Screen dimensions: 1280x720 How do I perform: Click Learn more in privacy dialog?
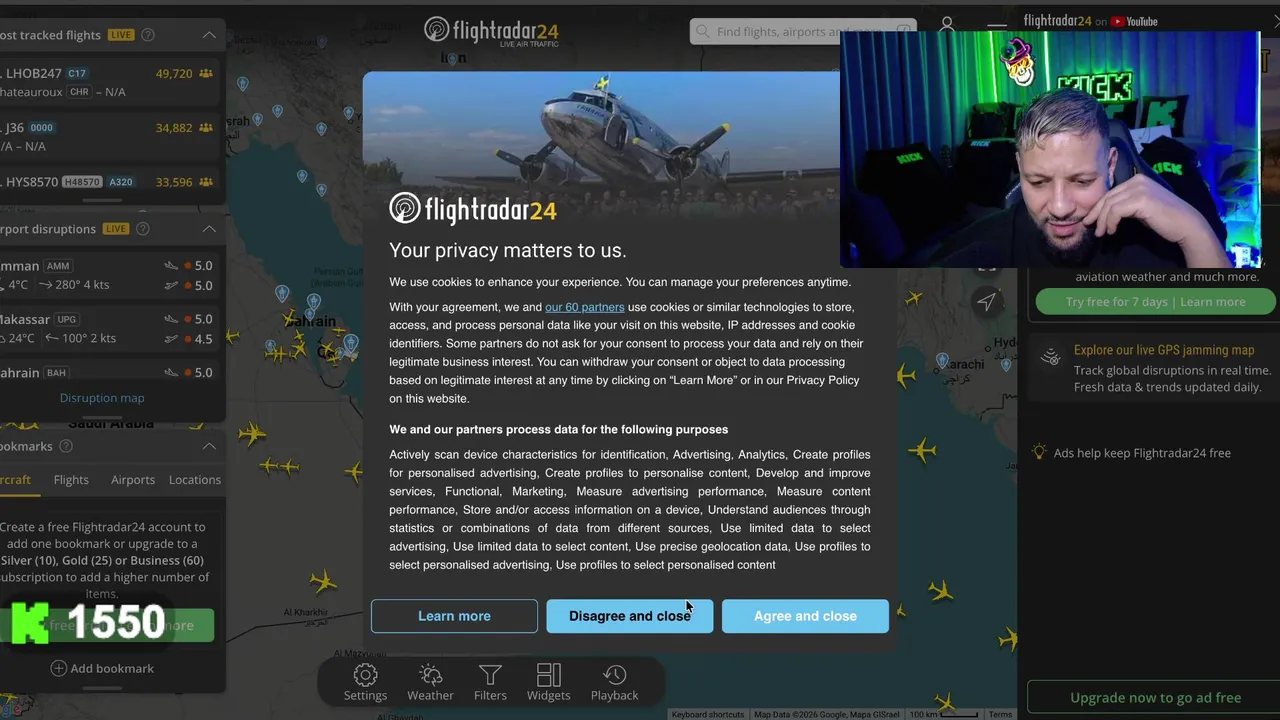454,616
